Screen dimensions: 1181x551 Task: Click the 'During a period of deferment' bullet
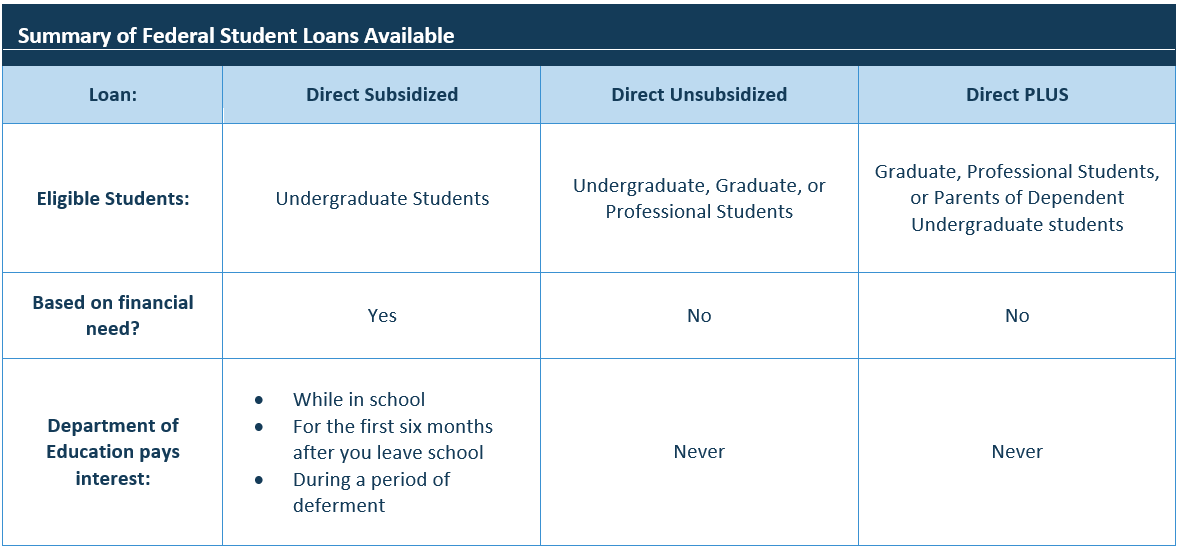tap(371, 480)
